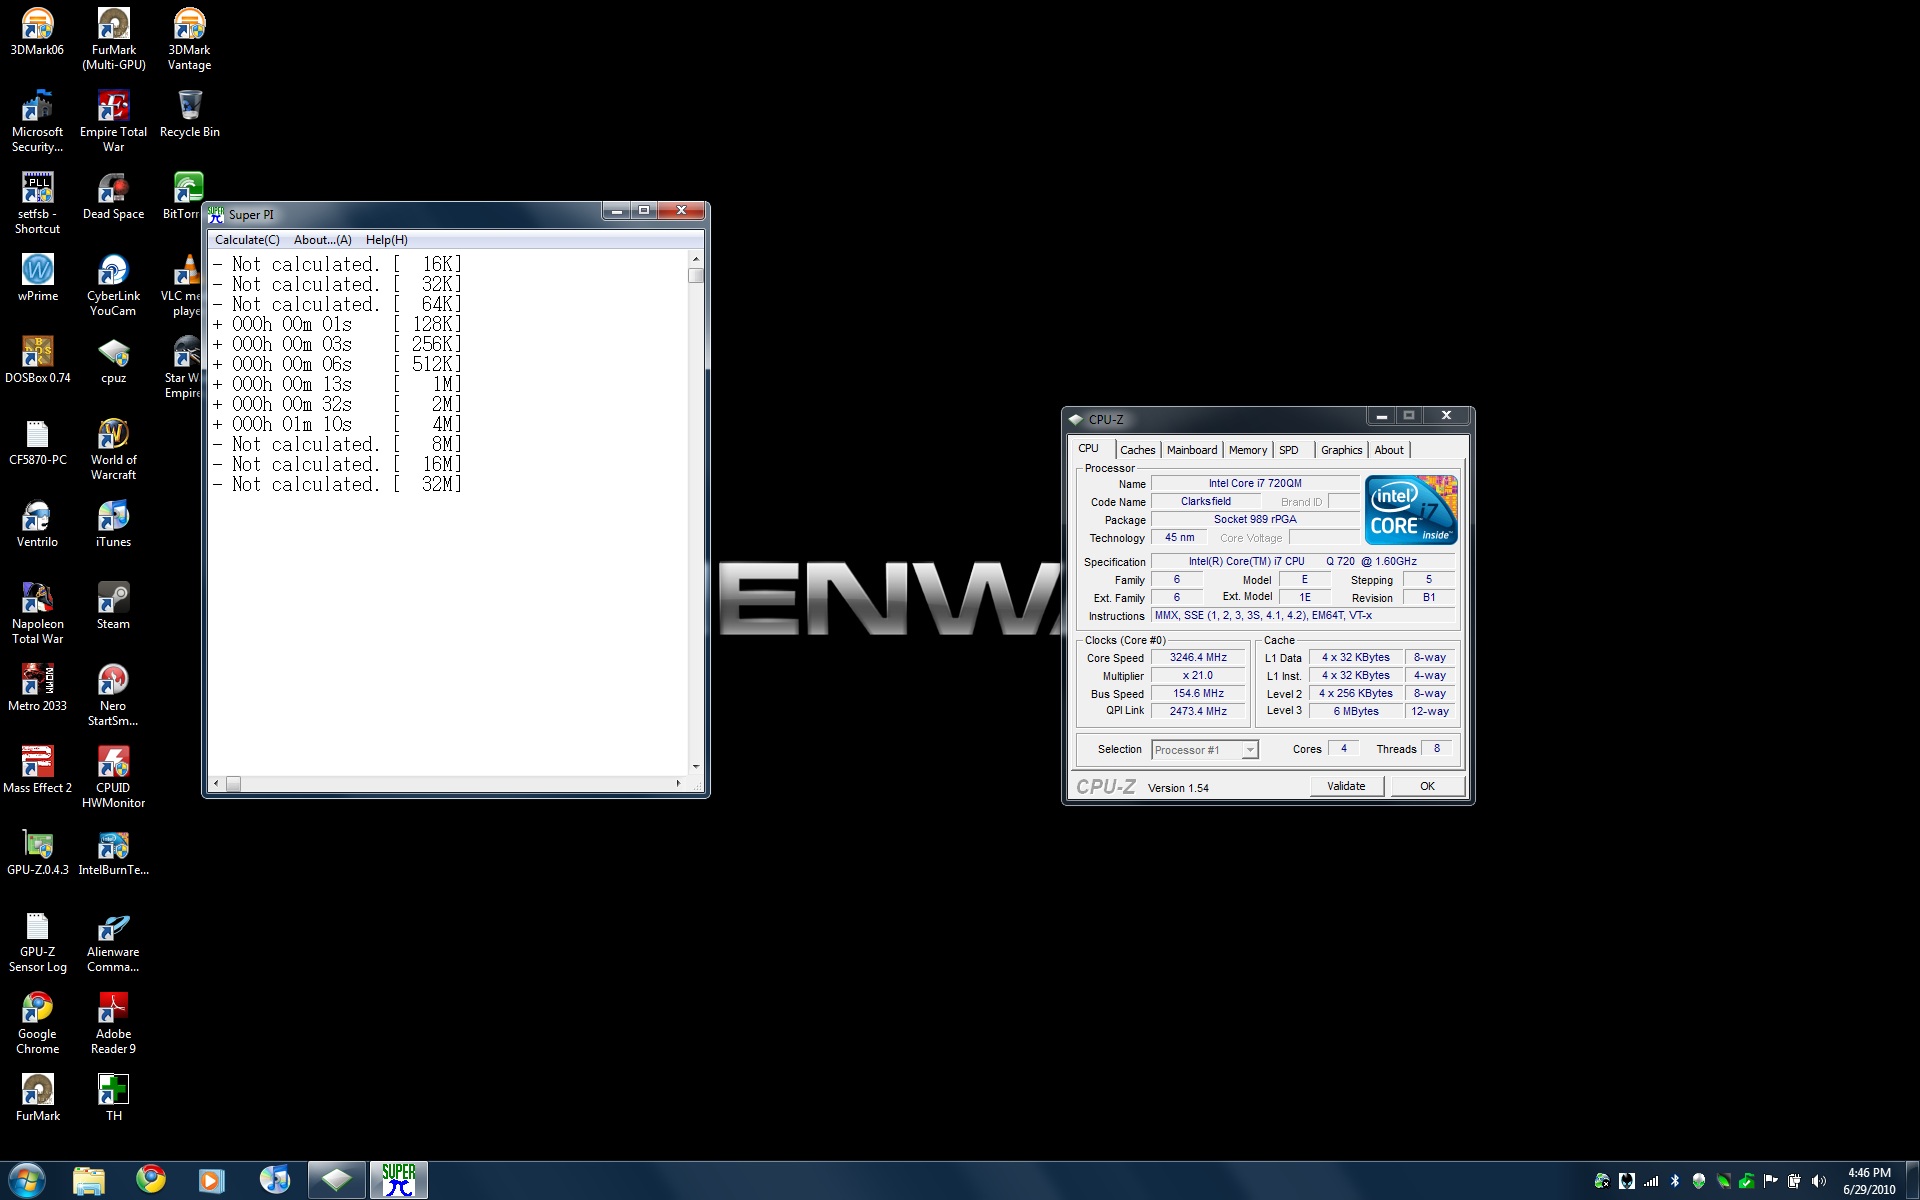Image resolution: width=1920 pixels, height=1200 pixels.
Task: Open About...(A) menu in Super PI
Action: pyautogui.click(x=322, y=240)
